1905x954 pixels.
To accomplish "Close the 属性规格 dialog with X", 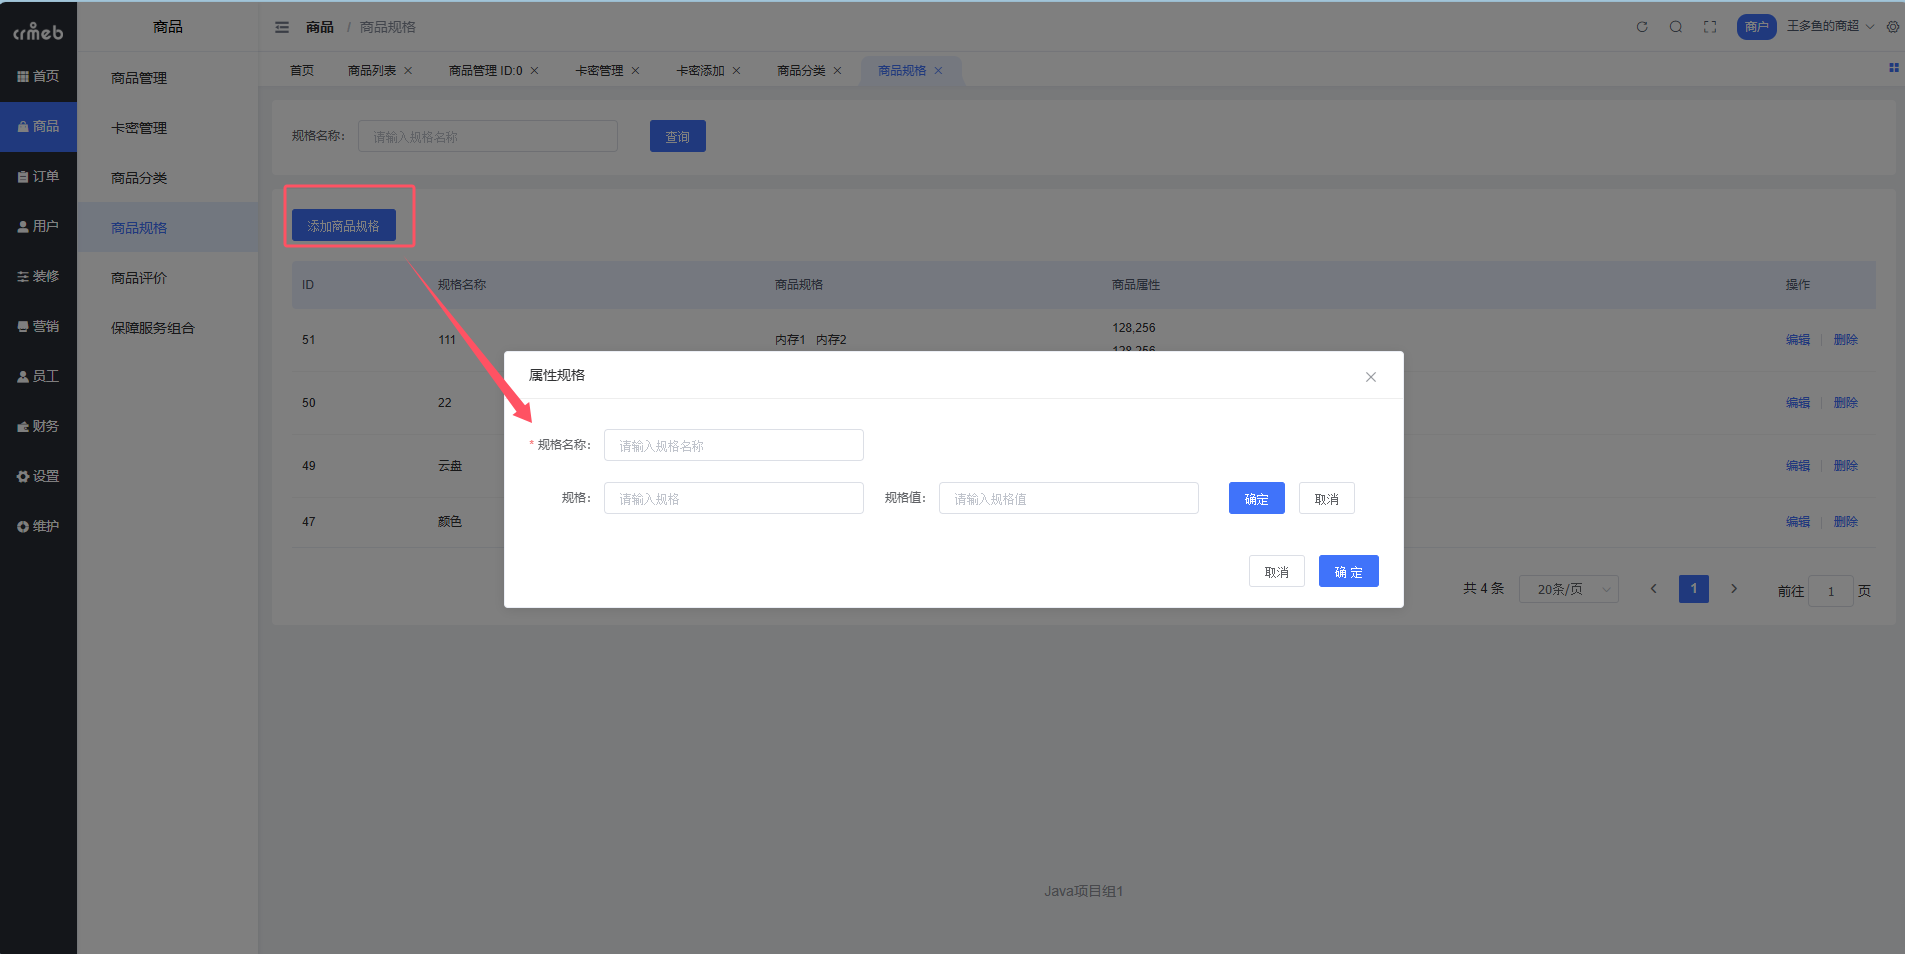I will (x=1371, y=377).
